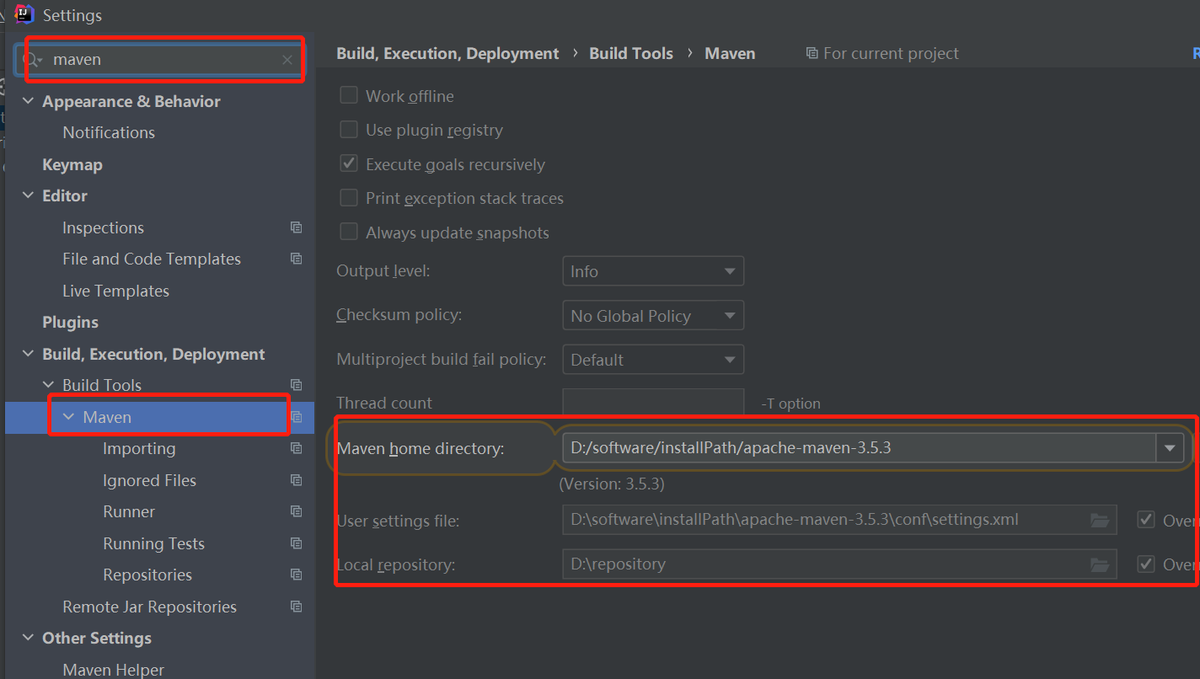Collapse the Build, Execution, Deployment arrow

point(28,354)
